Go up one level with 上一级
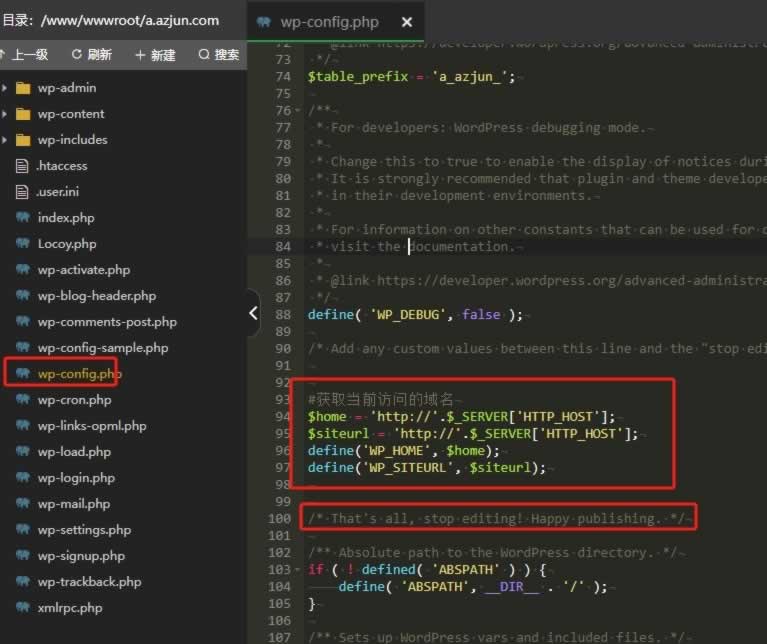The height and width of the screenshot is (644, 767). coord(28,55)
